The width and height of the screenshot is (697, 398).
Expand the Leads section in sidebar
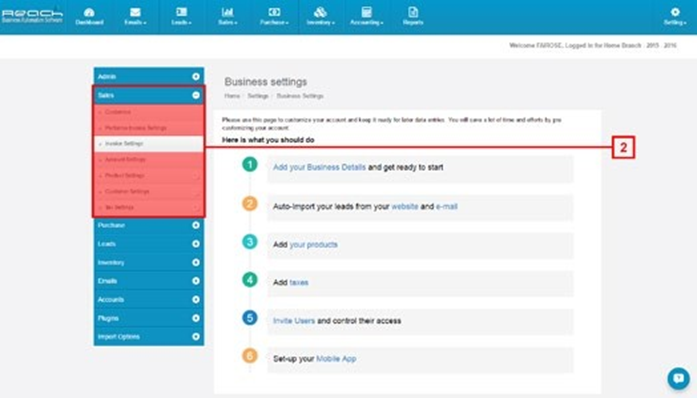149,244
